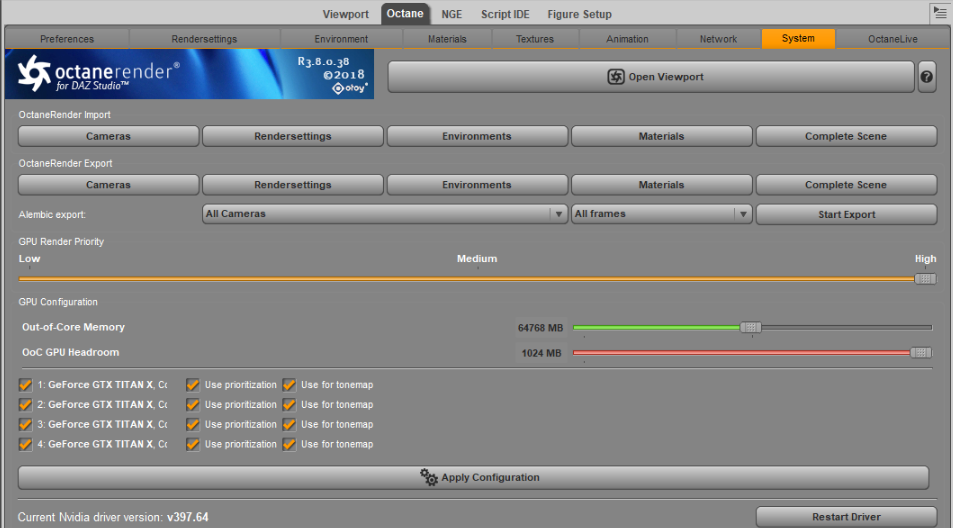Image resolution: width=953 pixels, height=528 pixels.
Task: Click the Restart Driver button
Action: (846, 517)
